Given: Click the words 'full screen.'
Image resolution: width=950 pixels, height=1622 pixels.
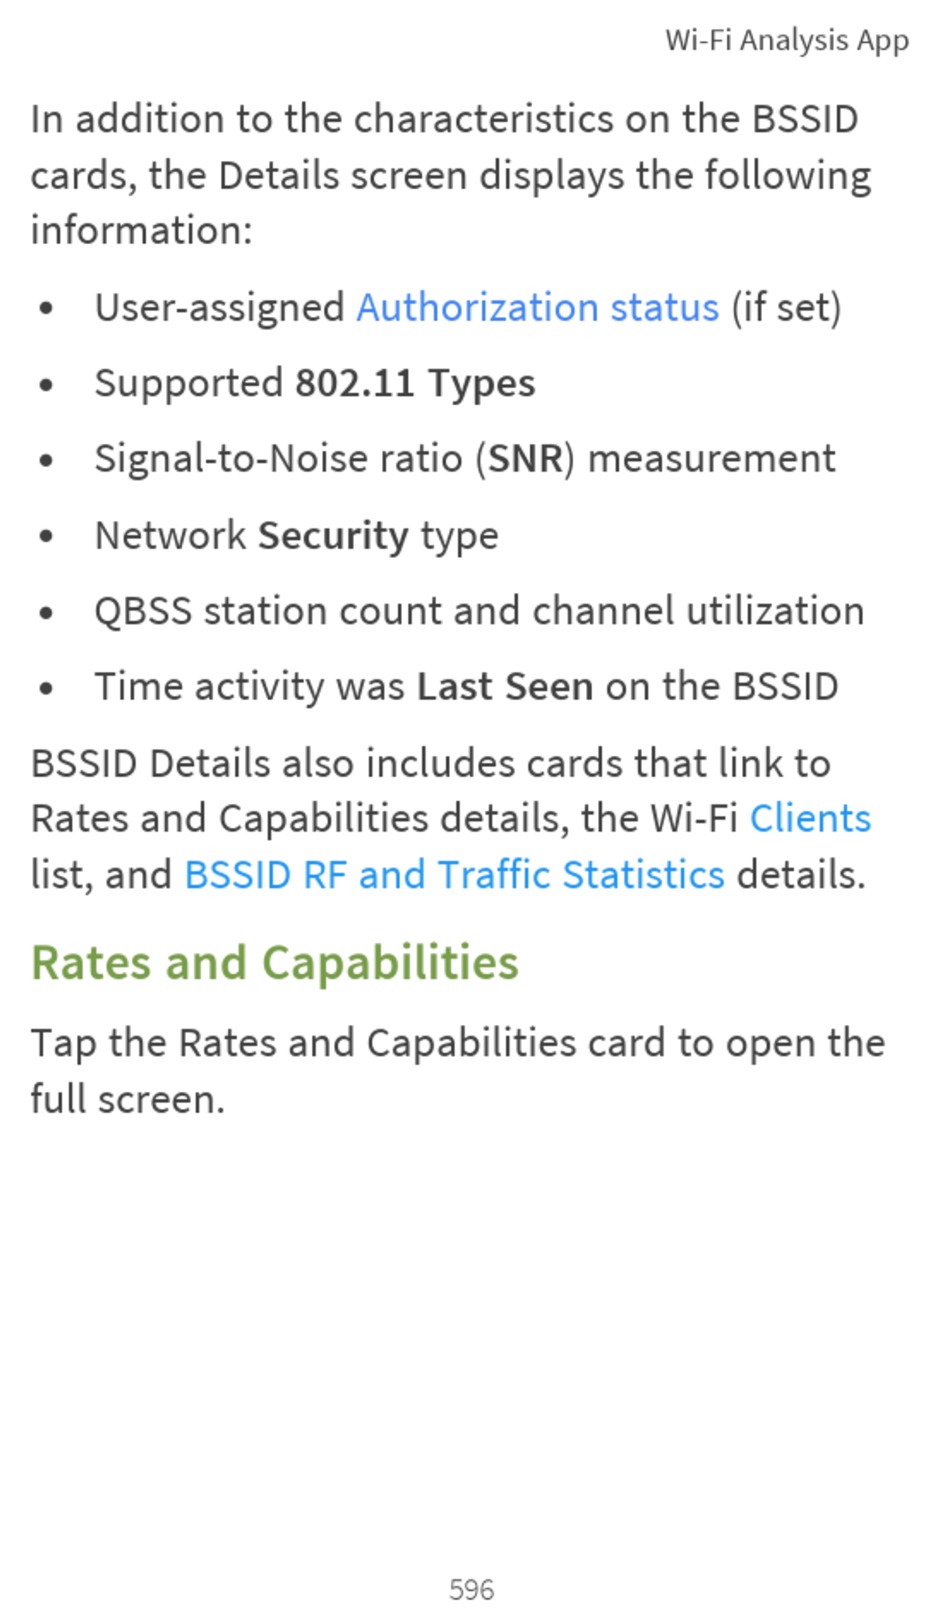Looking at the screenshot, I should tap(128, 1100).
